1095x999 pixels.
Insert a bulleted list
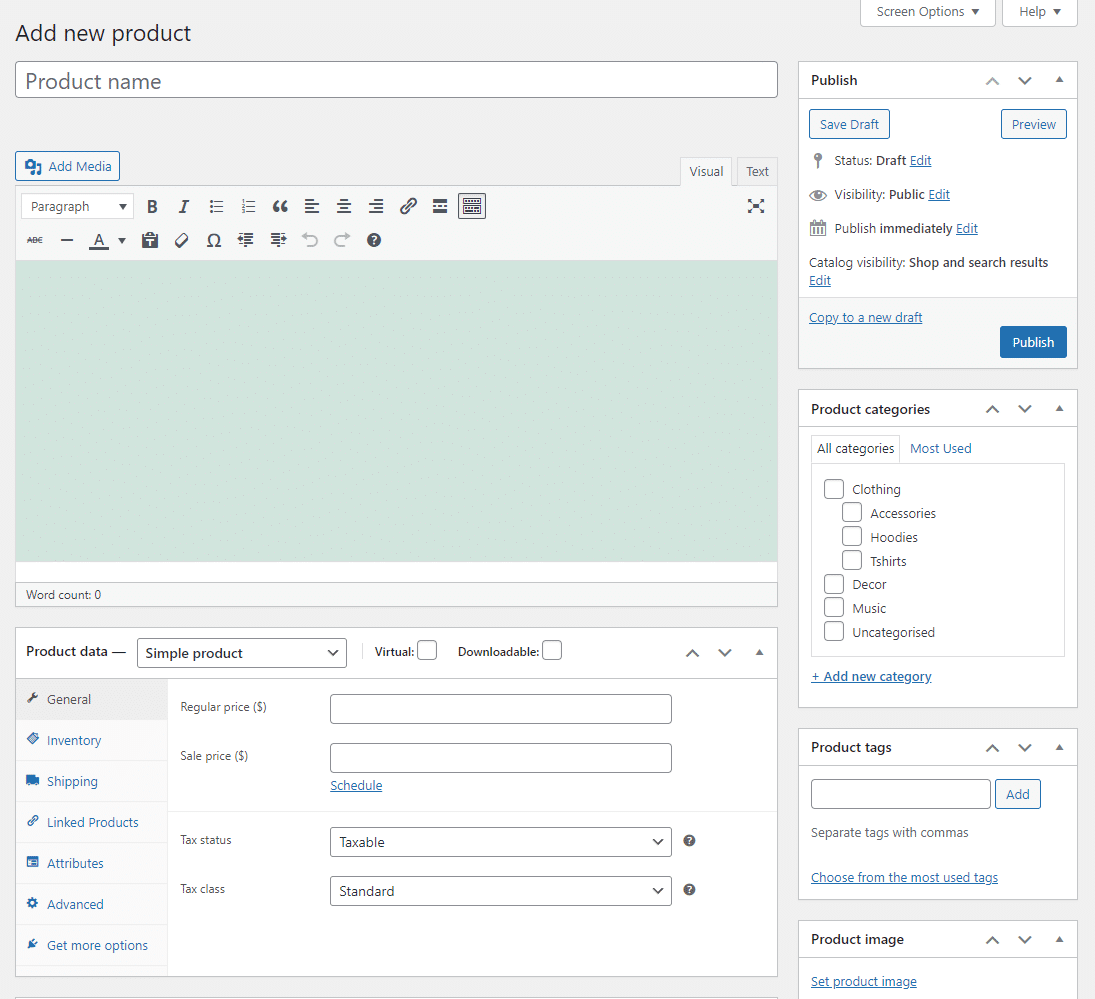[x=215, y=206]
